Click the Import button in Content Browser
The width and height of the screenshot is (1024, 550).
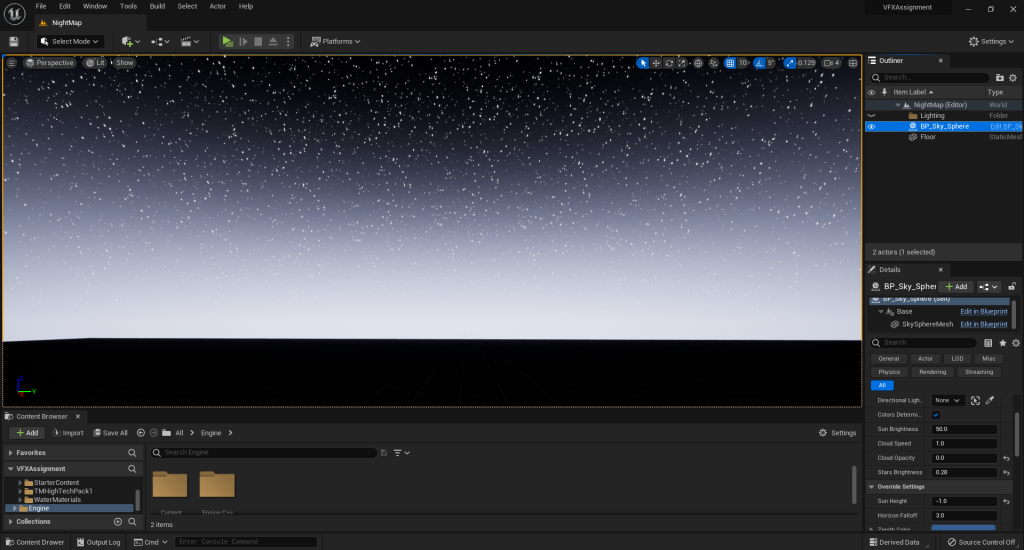coord(68,433)
